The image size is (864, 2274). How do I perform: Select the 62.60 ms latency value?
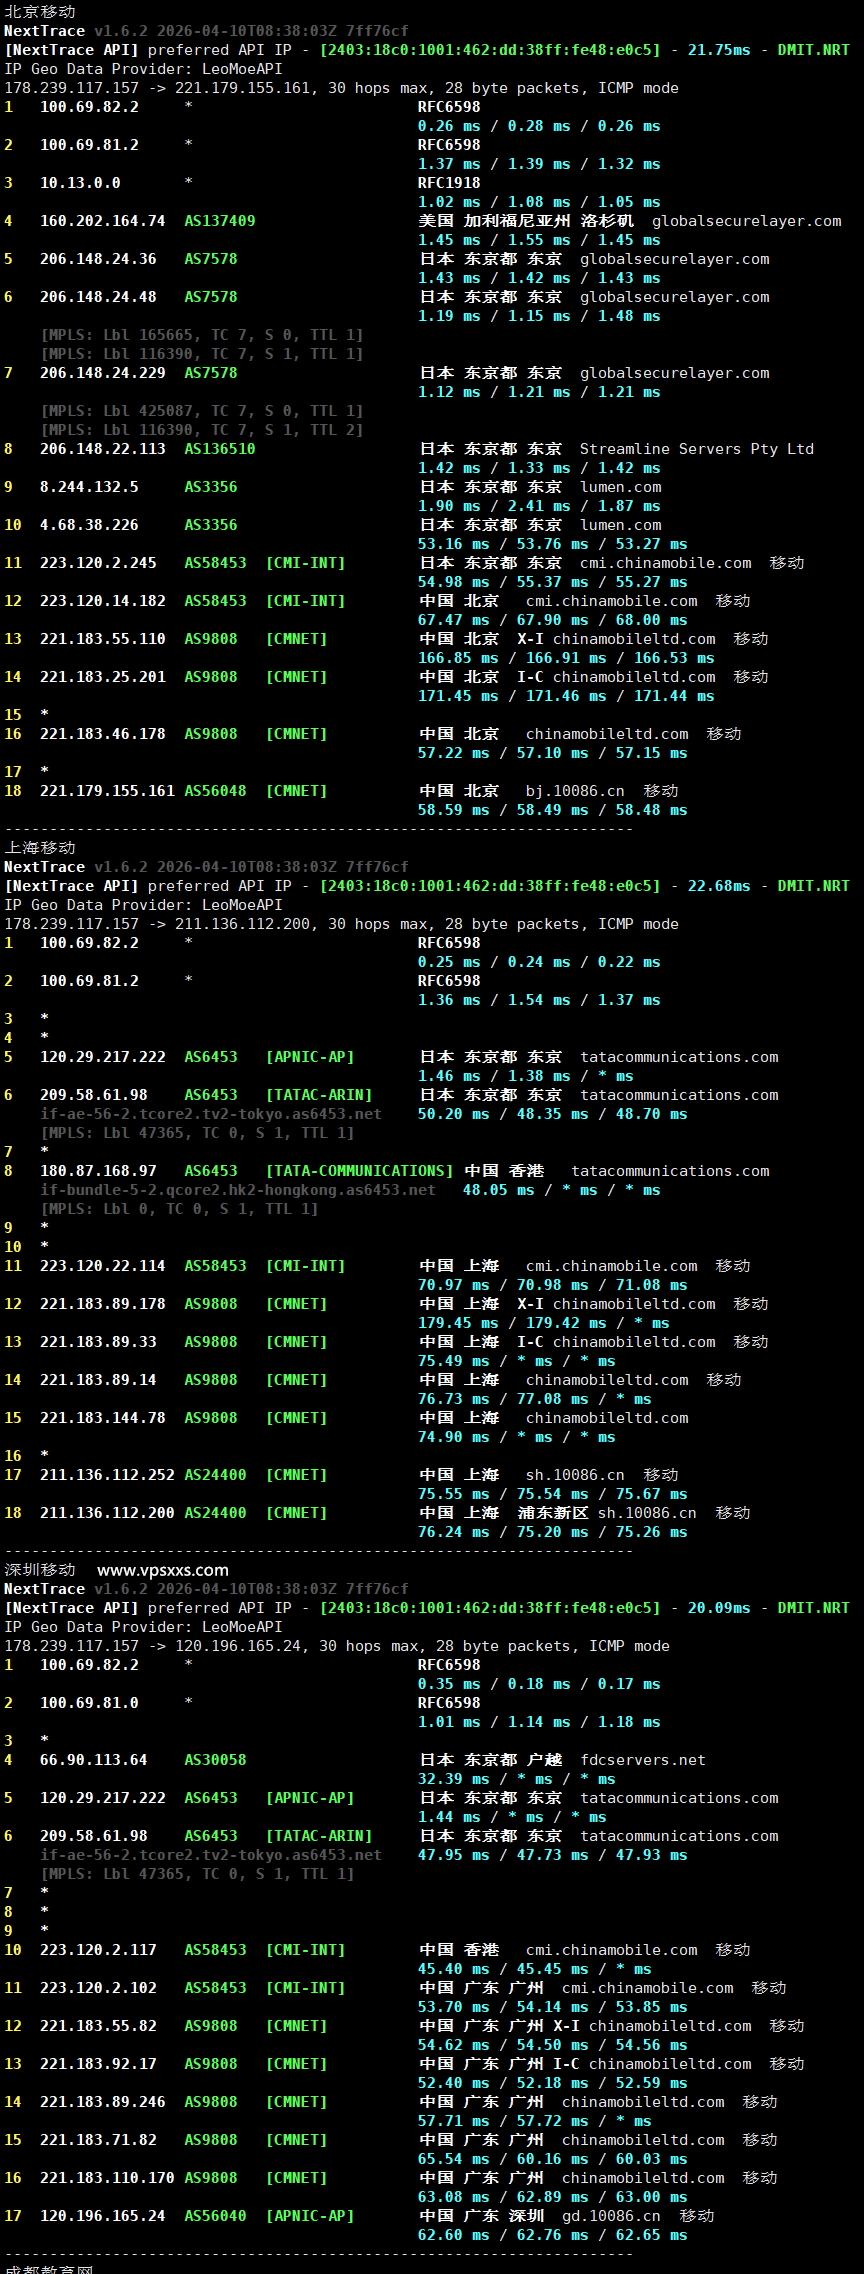click(x=449, y=2235)
